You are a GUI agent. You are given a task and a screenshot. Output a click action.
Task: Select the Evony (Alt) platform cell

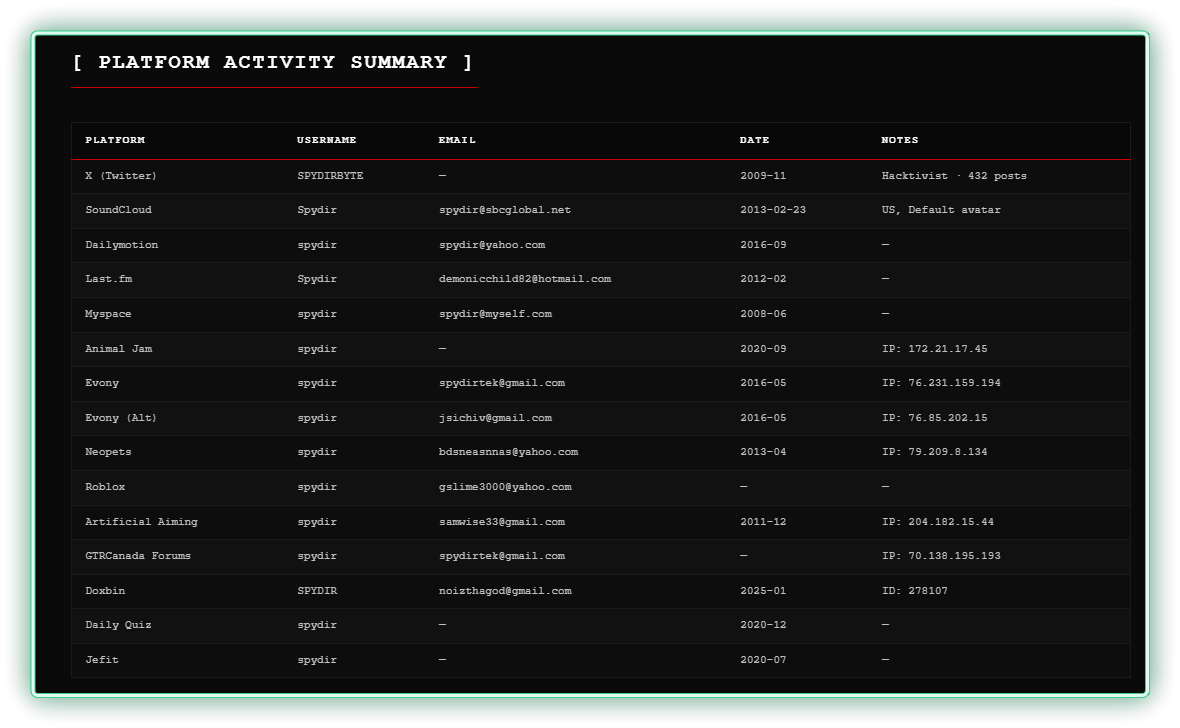(121, 418)
